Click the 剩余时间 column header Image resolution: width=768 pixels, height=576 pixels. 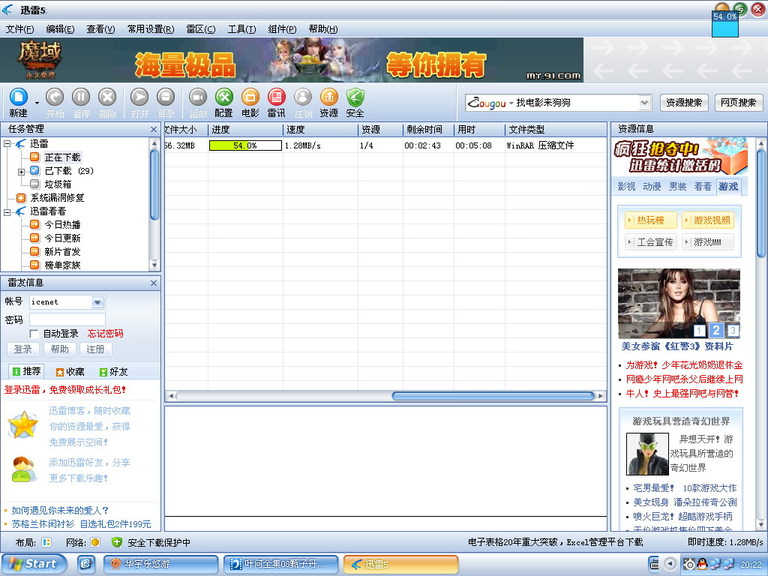click(428, 130)
